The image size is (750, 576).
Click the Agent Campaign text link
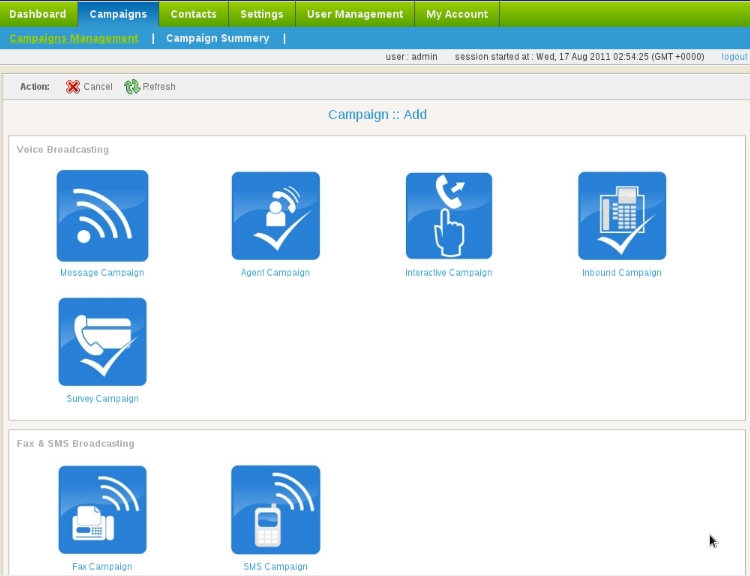(275, 273)
